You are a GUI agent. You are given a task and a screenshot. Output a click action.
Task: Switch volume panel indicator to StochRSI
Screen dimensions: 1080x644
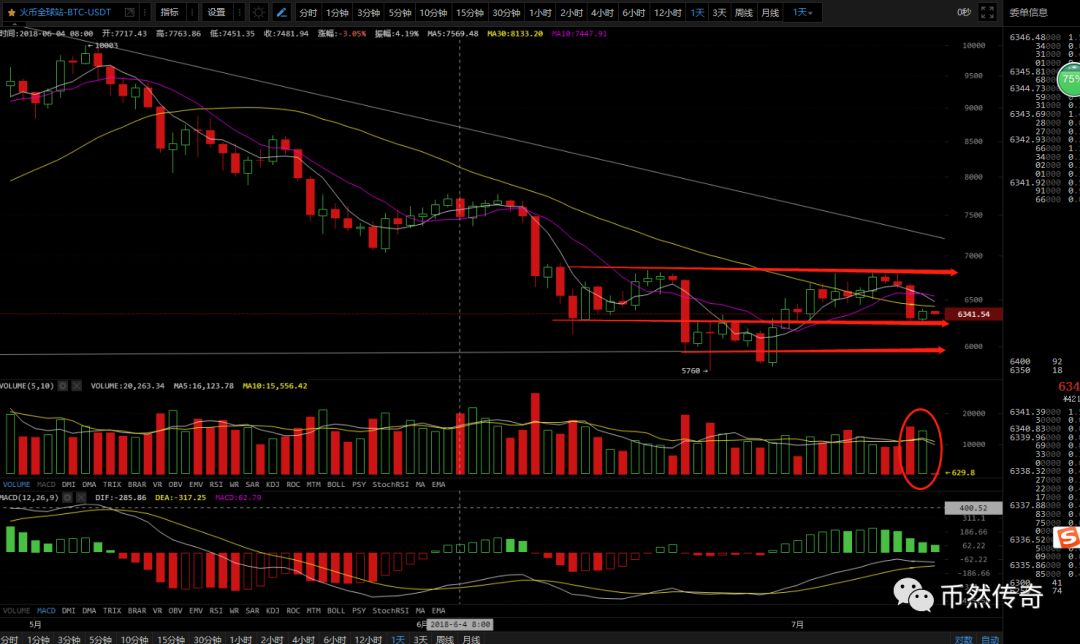pos(391,484)
